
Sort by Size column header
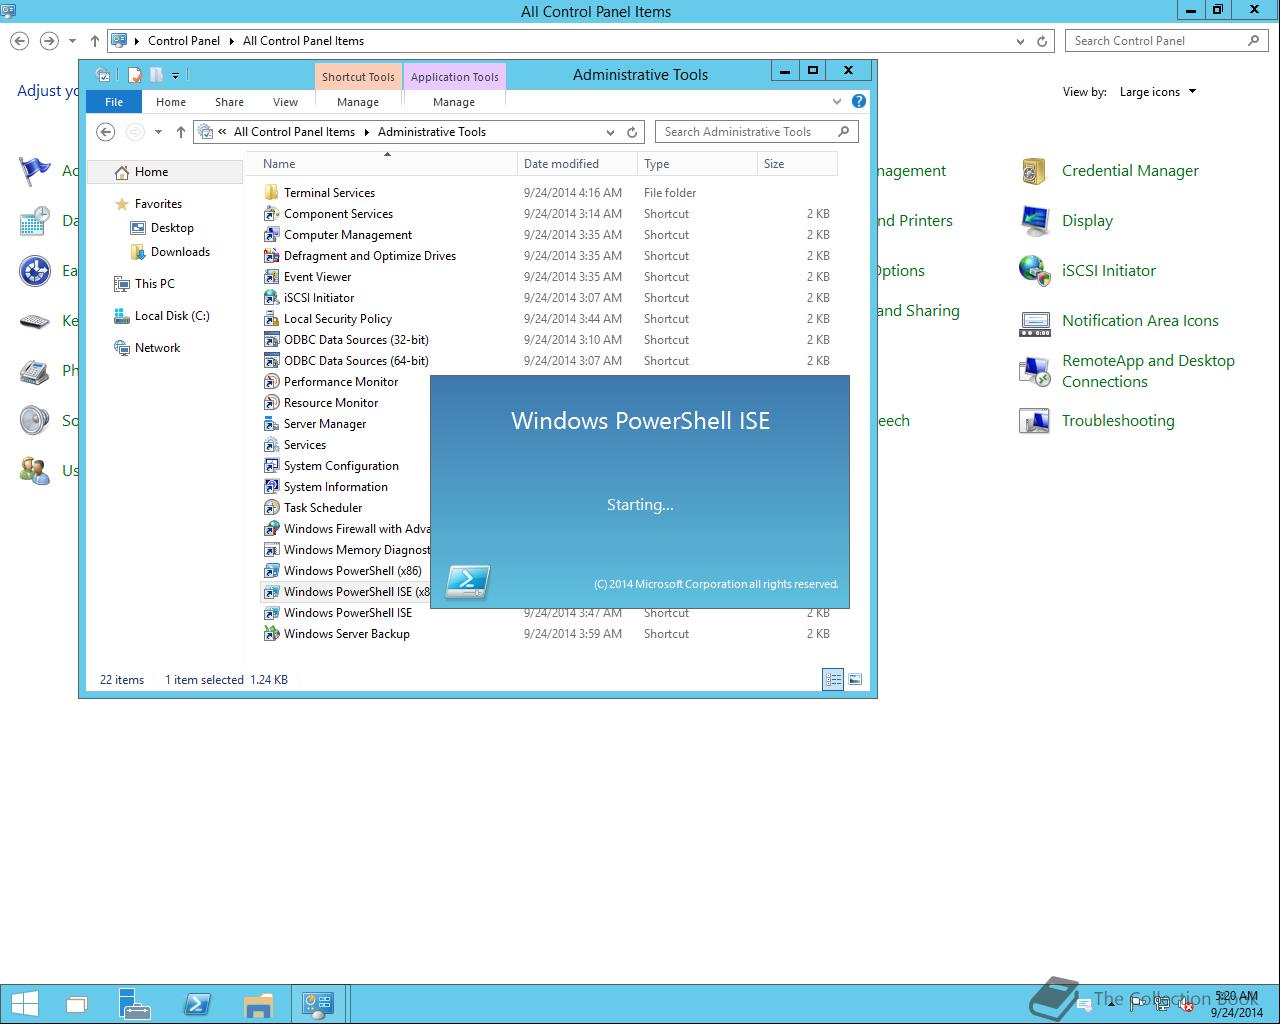[797, 164]
